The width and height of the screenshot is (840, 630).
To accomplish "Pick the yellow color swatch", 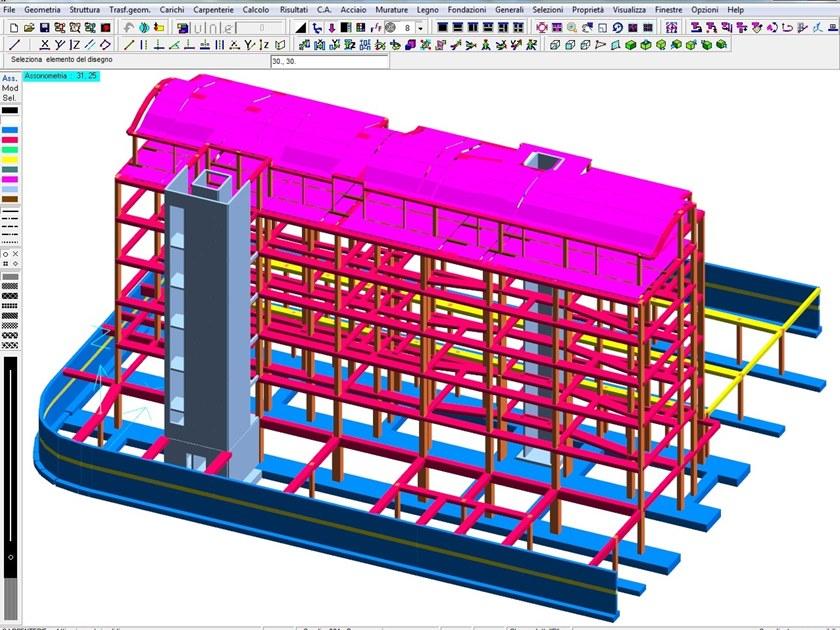I will click(9, 159).
